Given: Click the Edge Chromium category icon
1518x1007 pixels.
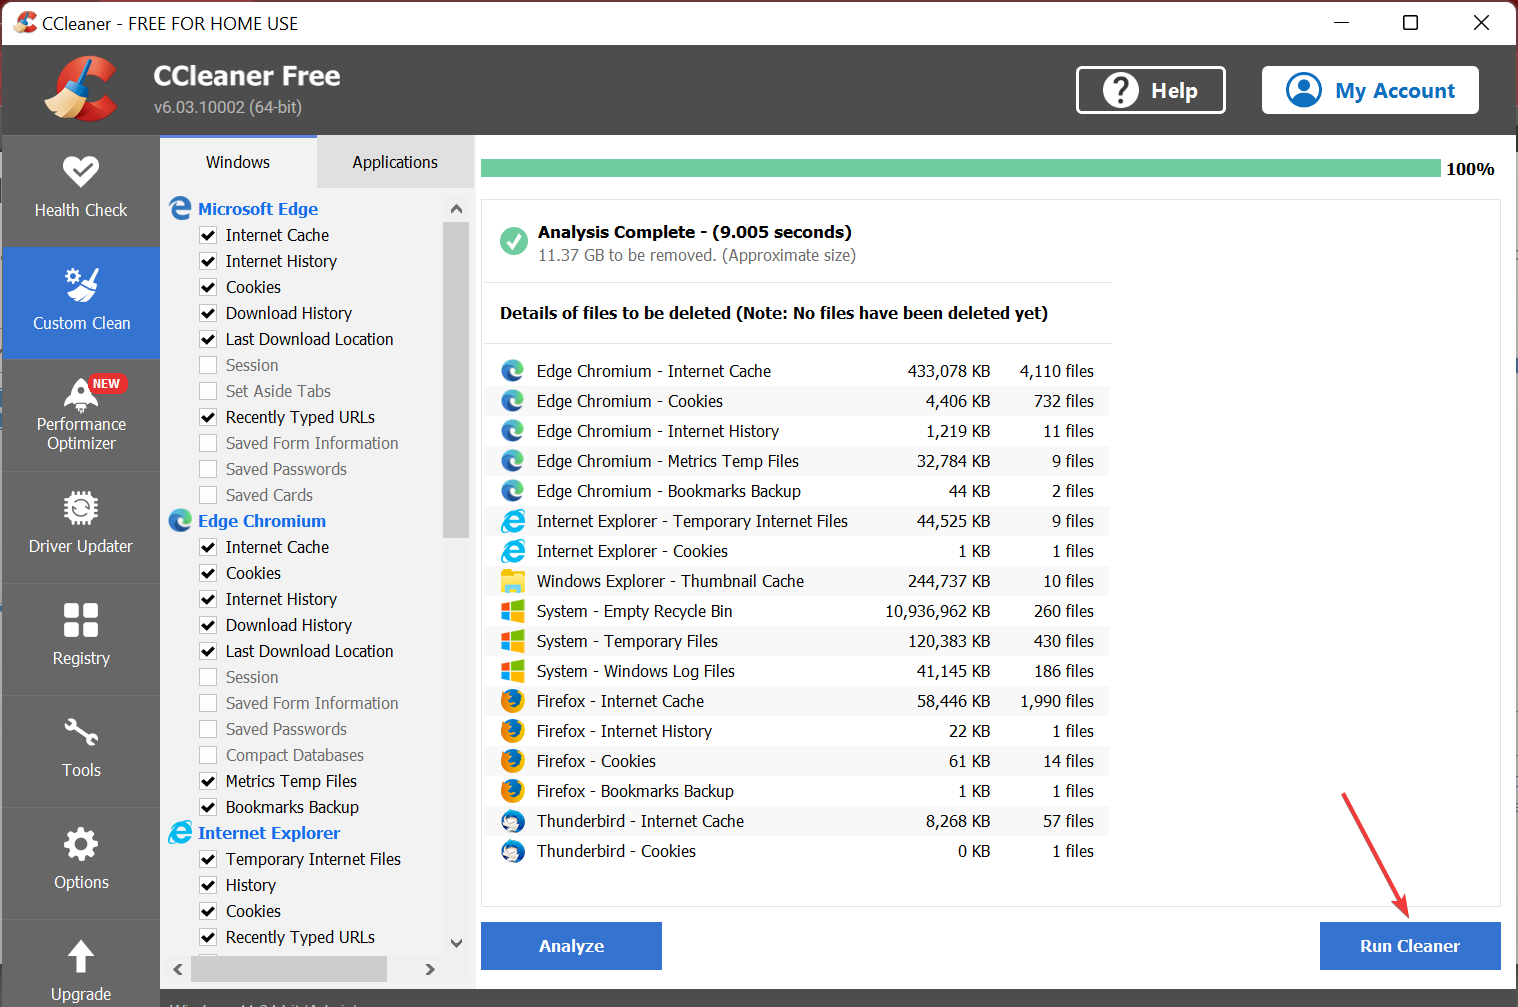Looking at the screenshot, I should pyautogui.click(x=180, y=520).
